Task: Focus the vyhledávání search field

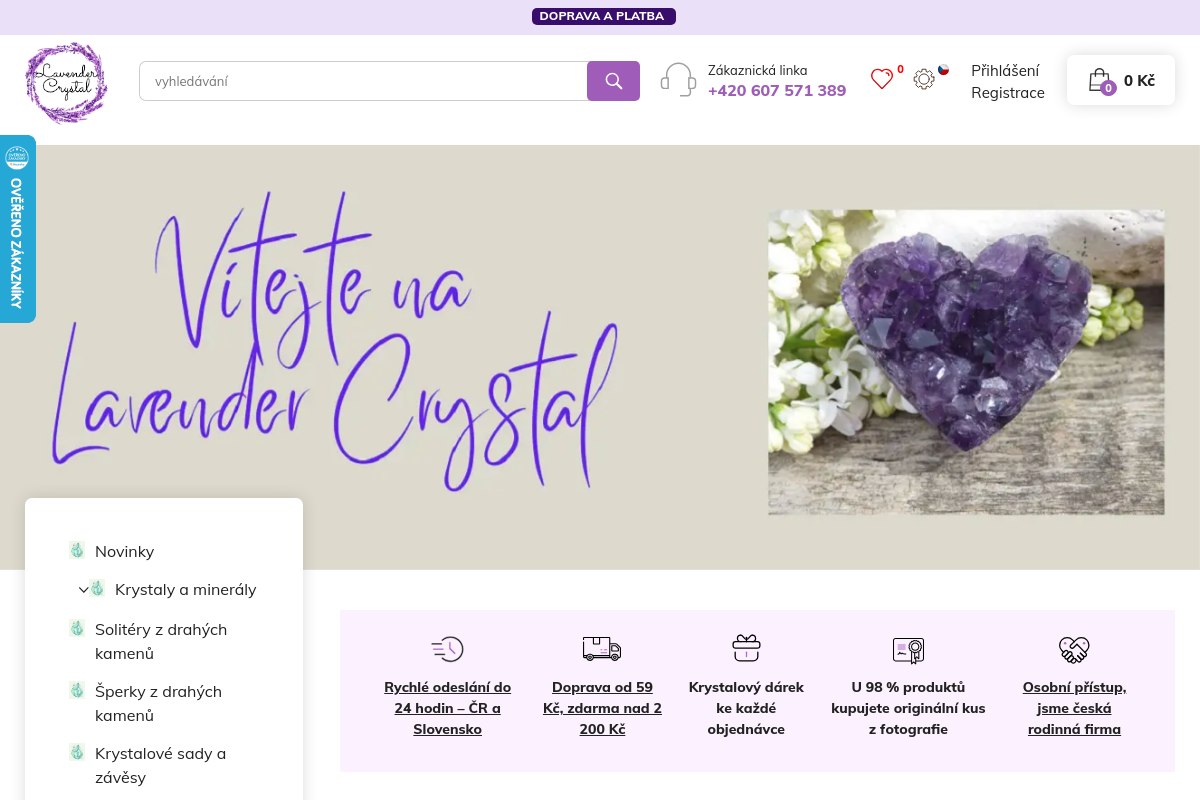Action: pos(363,81)
